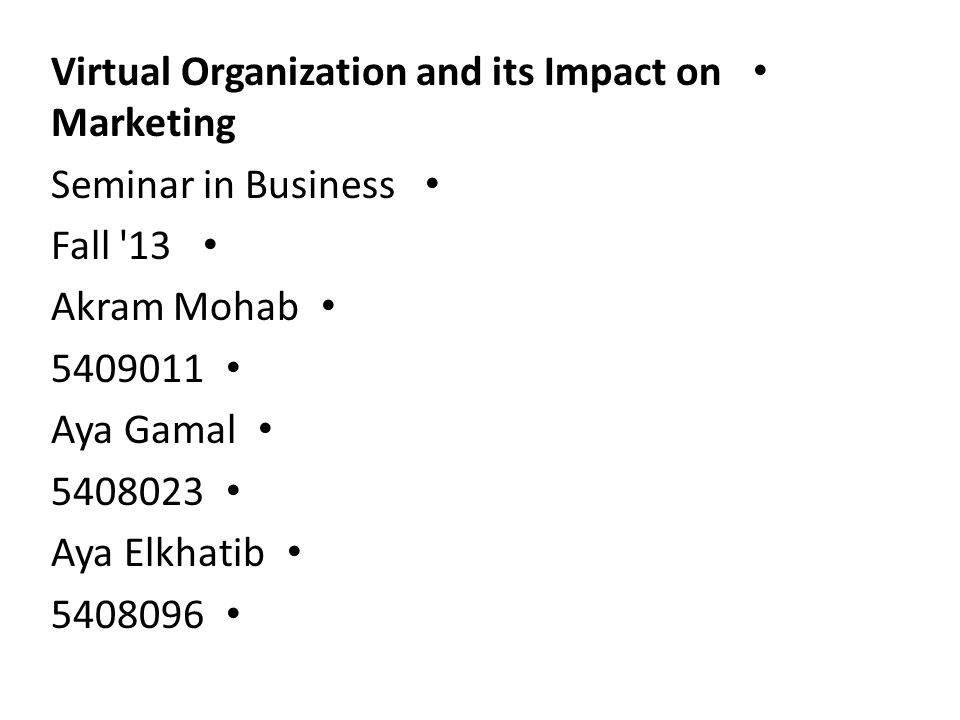Click the word Impact in the title
This screenshot has height=720, width=960.
tap(605, 73)
